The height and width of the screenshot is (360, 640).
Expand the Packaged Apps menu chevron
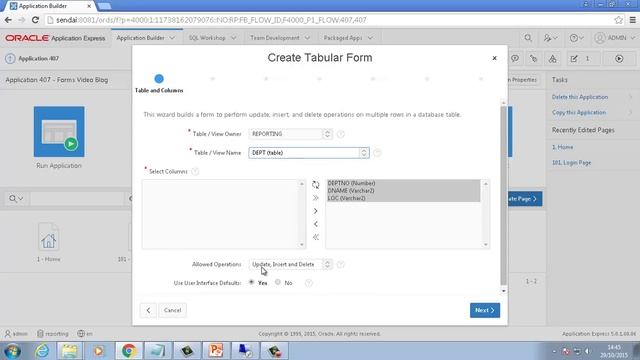click(370, 38)
